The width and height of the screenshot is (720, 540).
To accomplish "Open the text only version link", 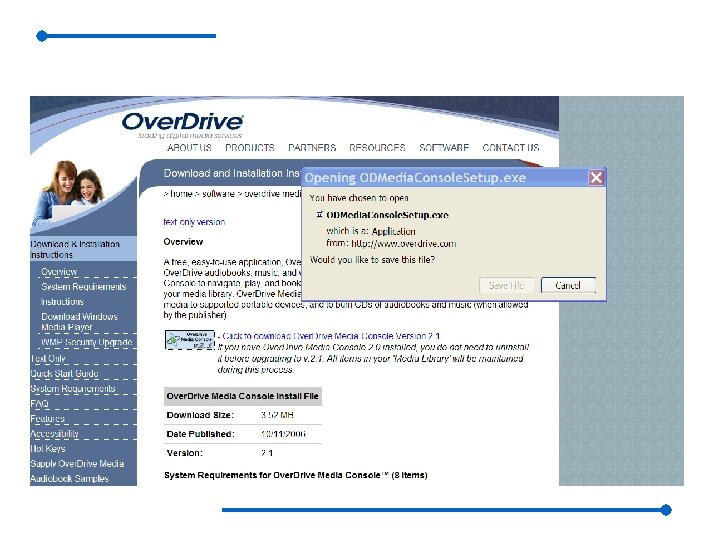I will pyautogui.click(x=194, y=222).
